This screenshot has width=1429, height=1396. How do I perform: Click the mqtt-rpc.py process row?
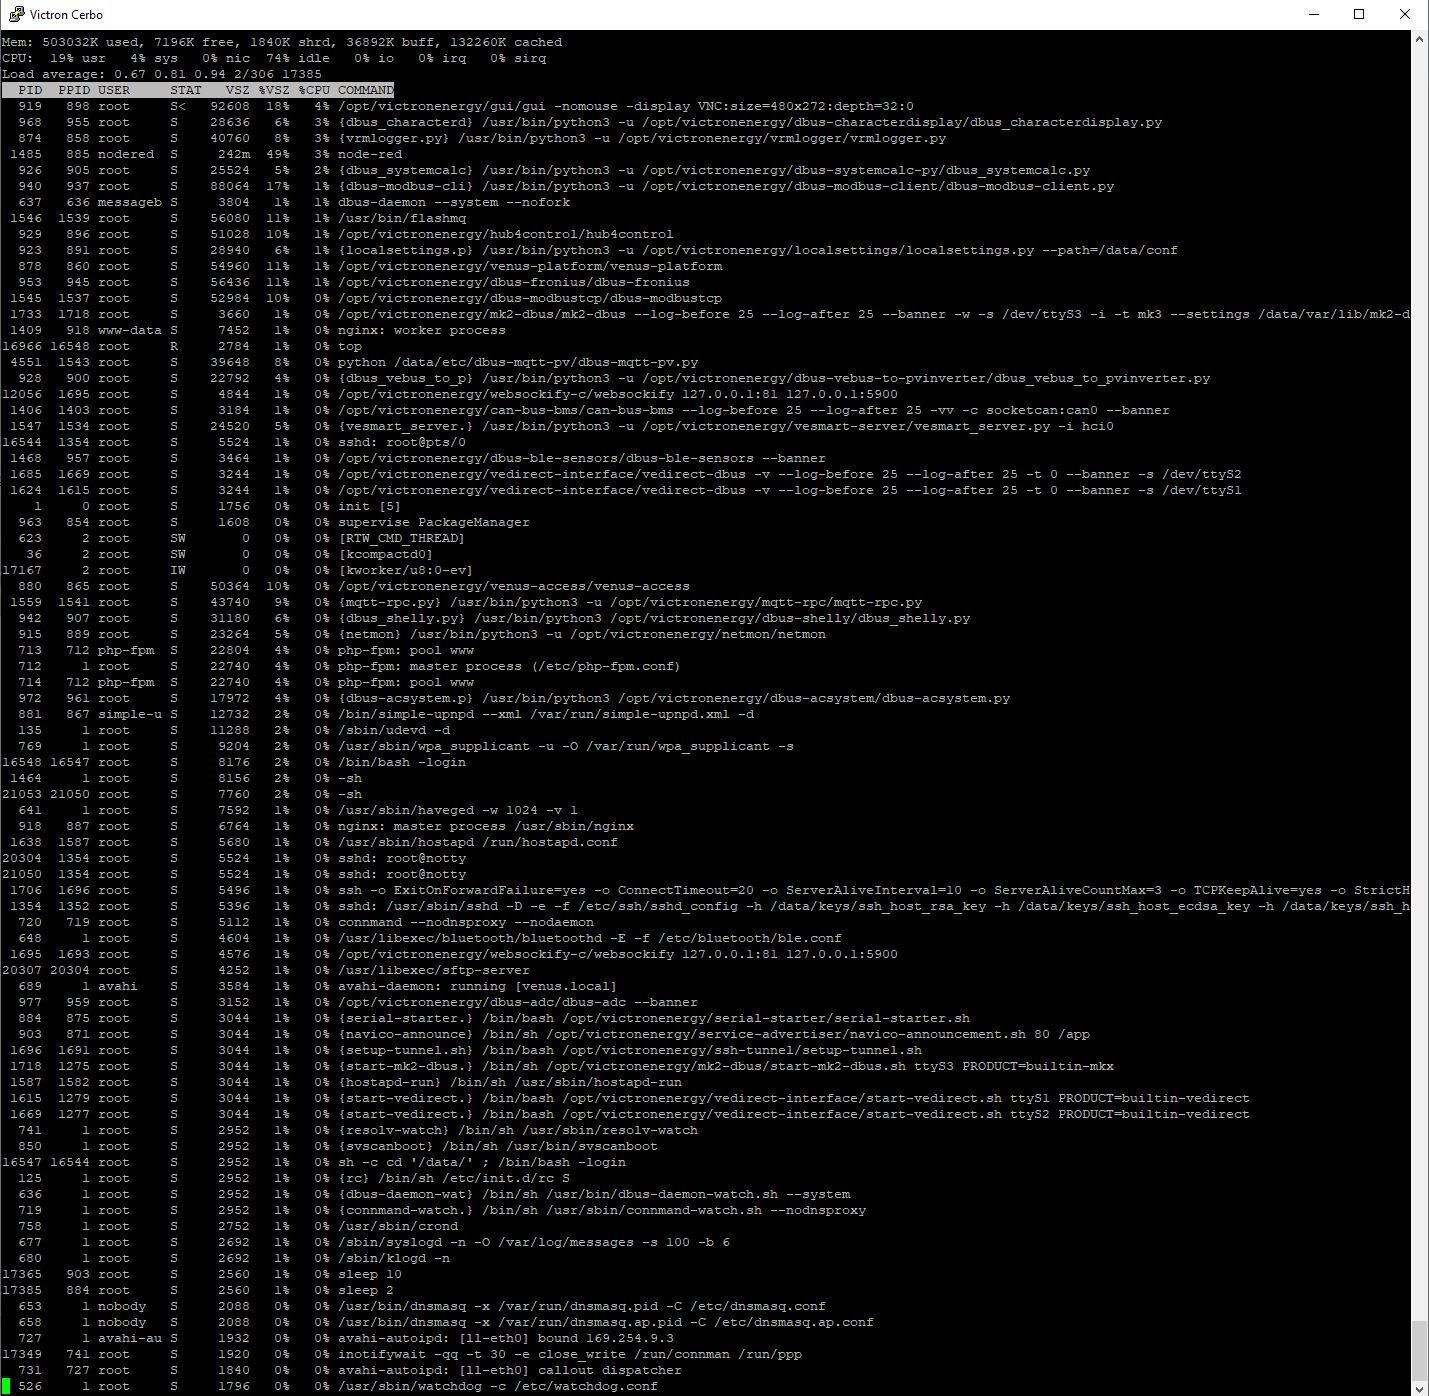point(462,602)
